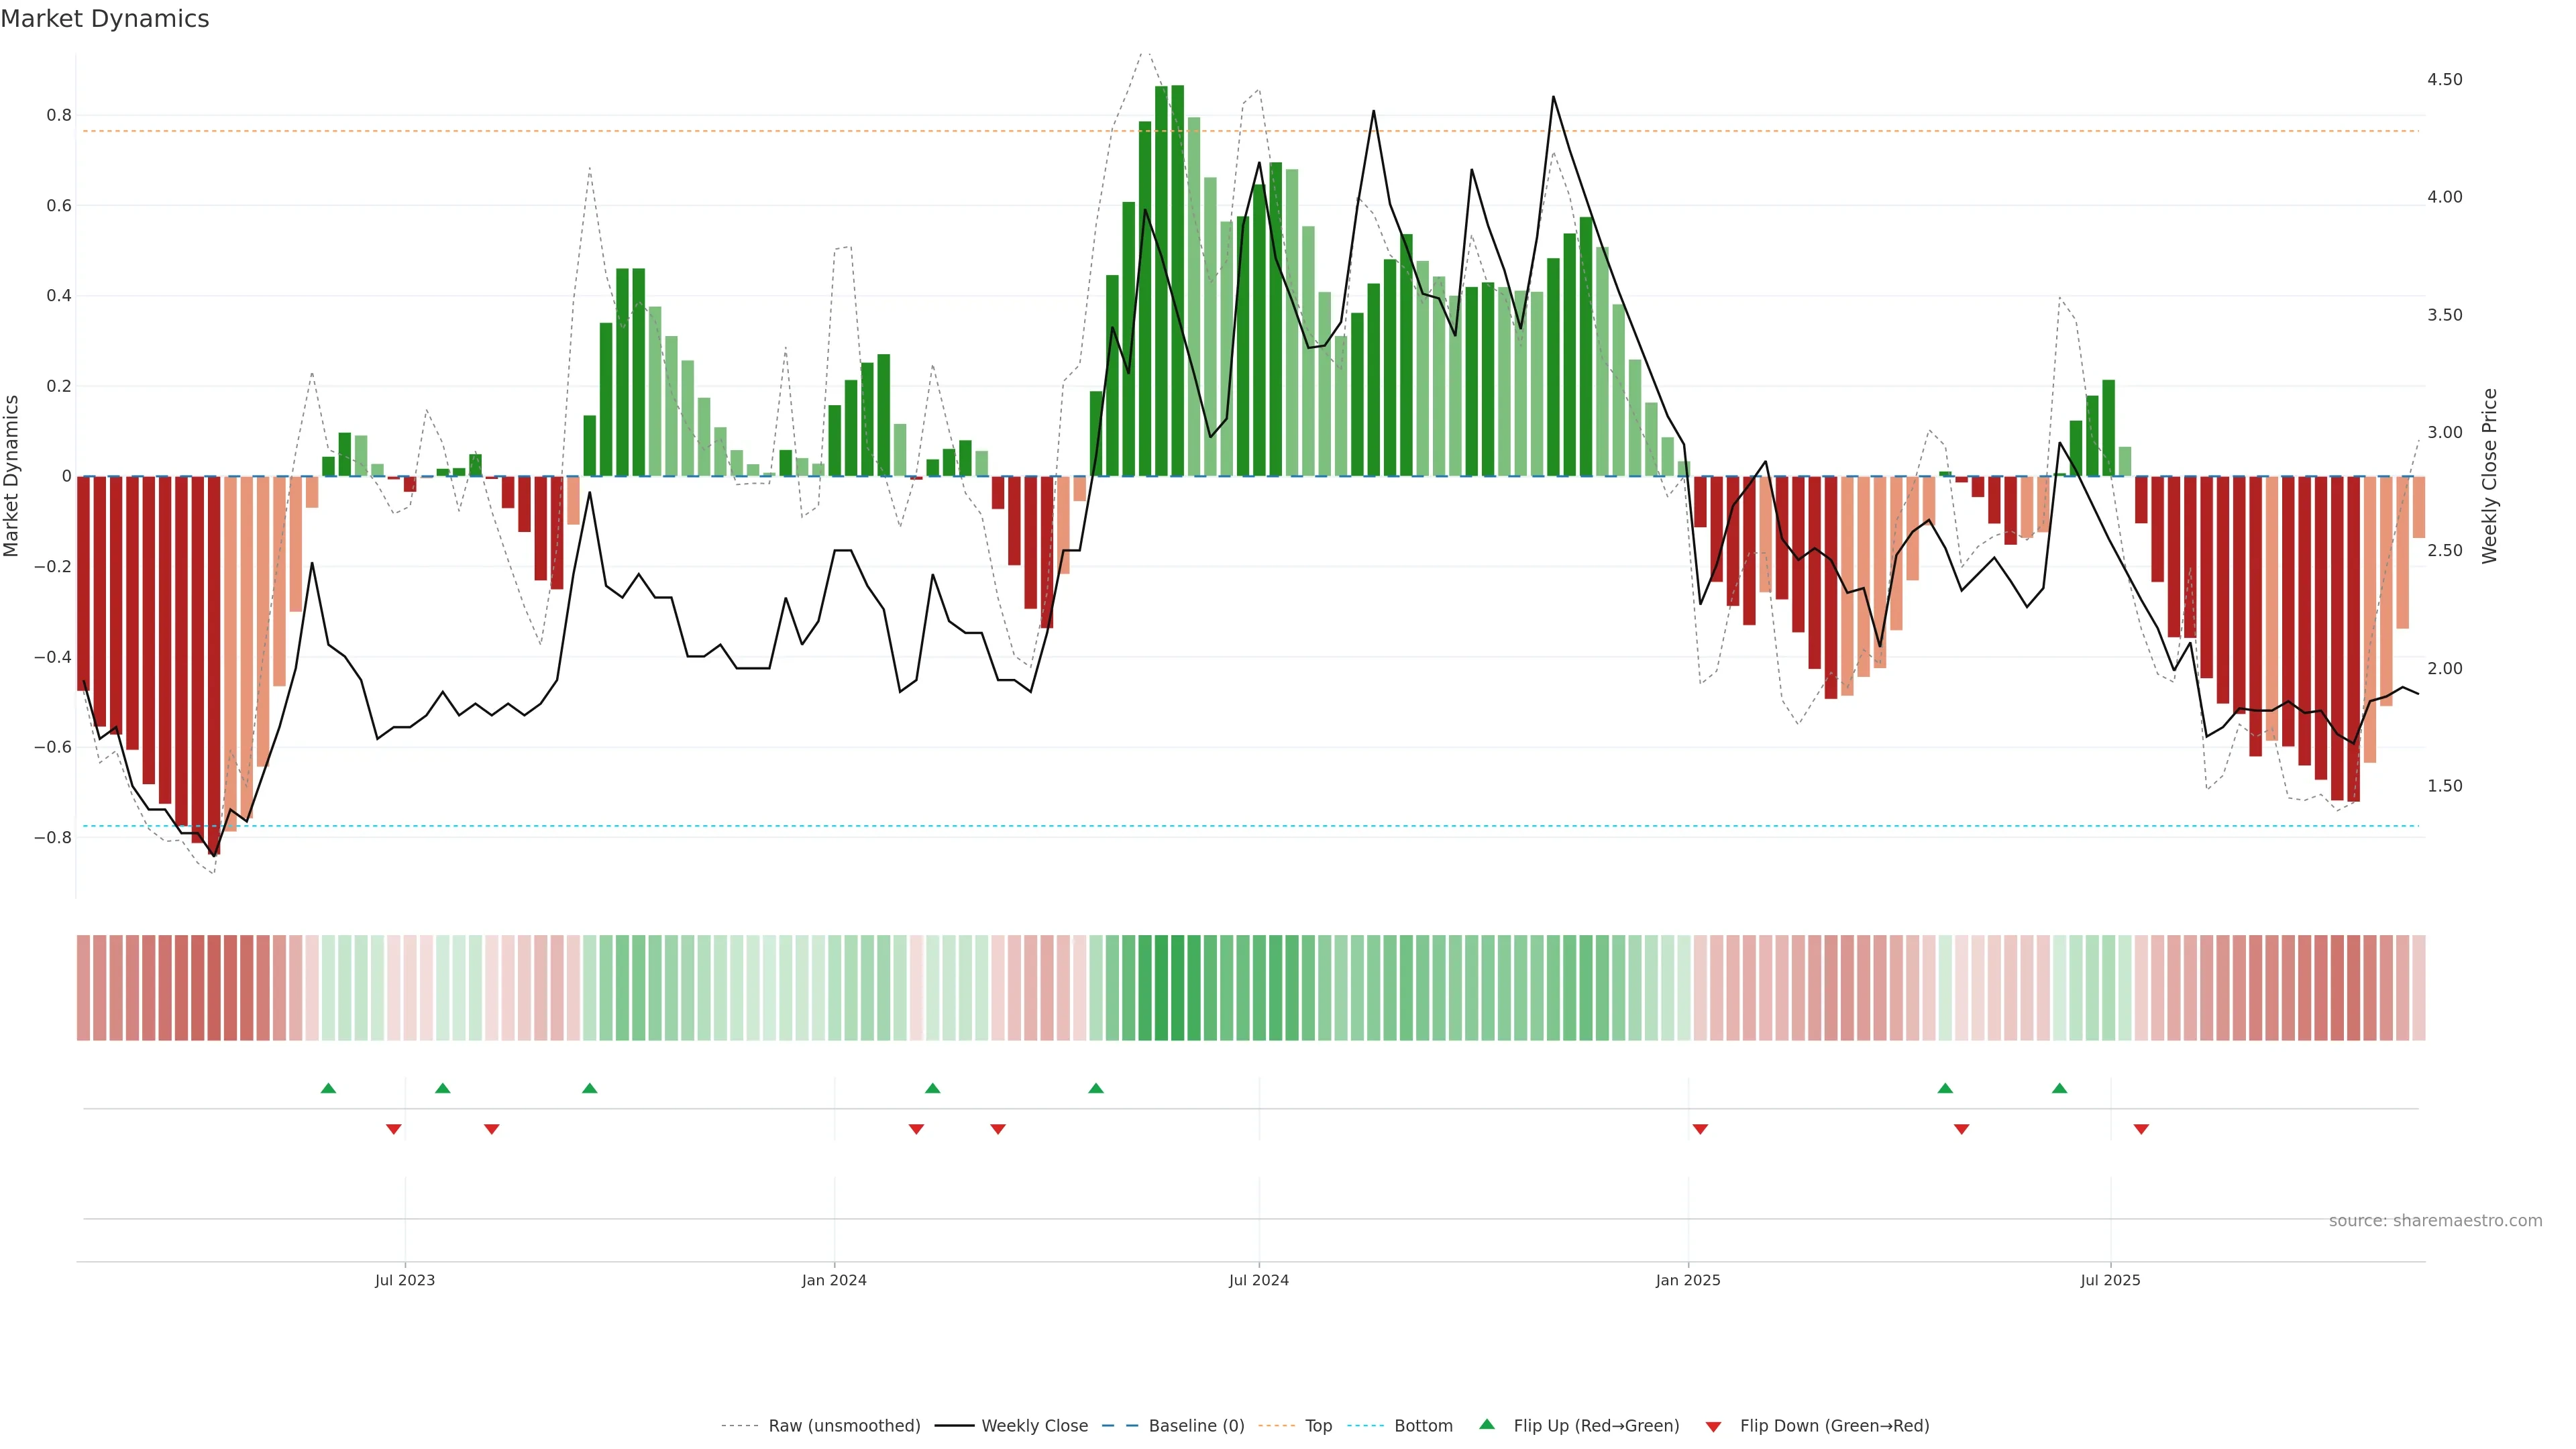Click the leftmost green flip-up triangle marker
Viewport: 2576px width, 1449px height.
(x=328, y=1088)
